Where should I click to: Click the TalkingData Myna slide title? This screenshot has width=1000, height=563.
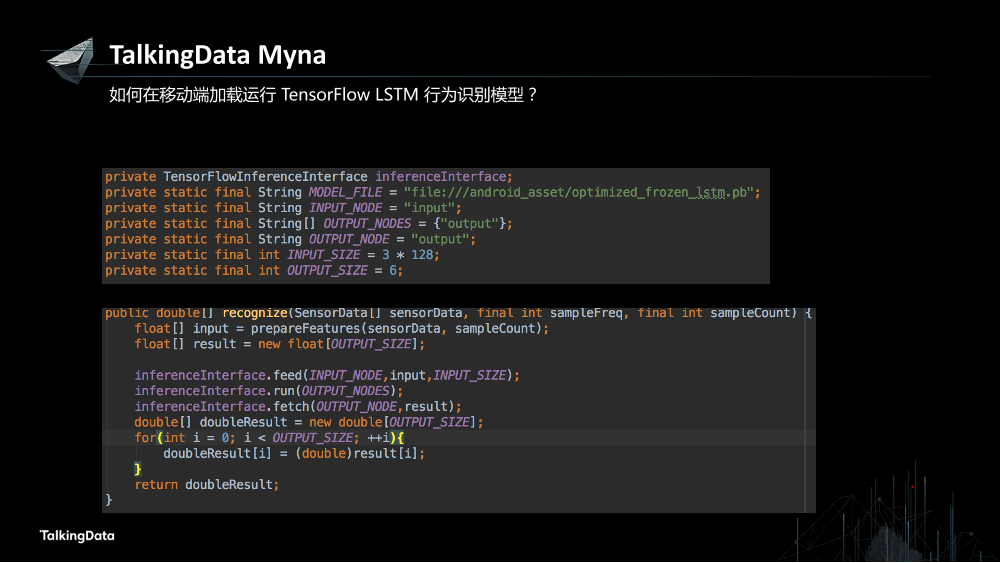pyautogui.click(x=217, y=55)
